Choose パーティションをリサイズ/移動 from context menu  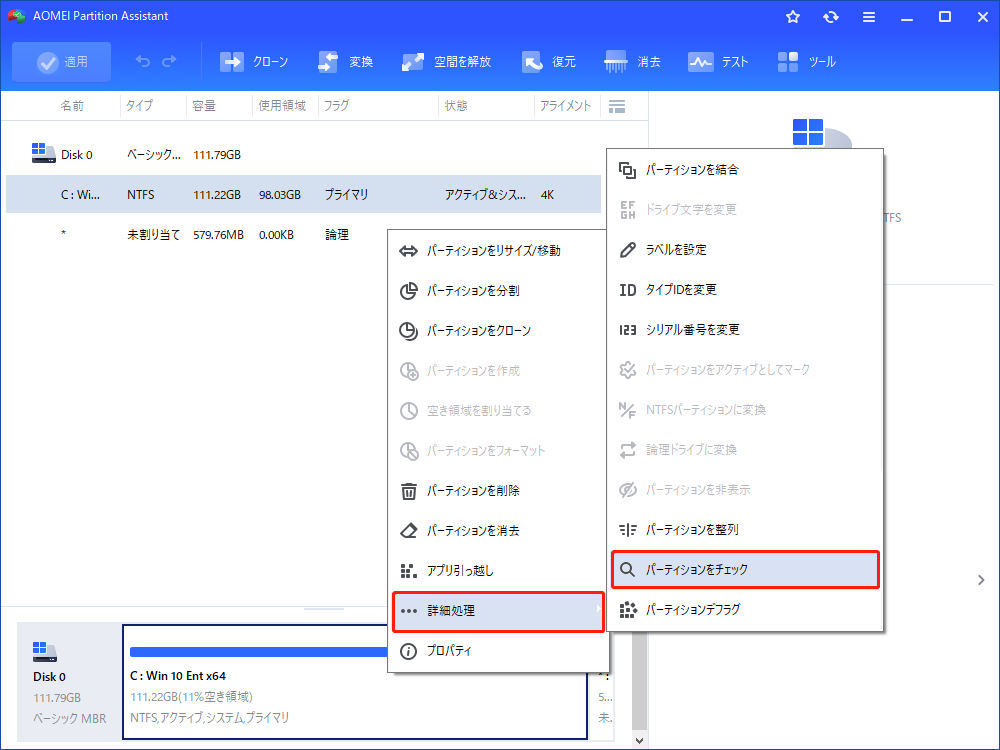pyautogui.click(x=498, y=251)
